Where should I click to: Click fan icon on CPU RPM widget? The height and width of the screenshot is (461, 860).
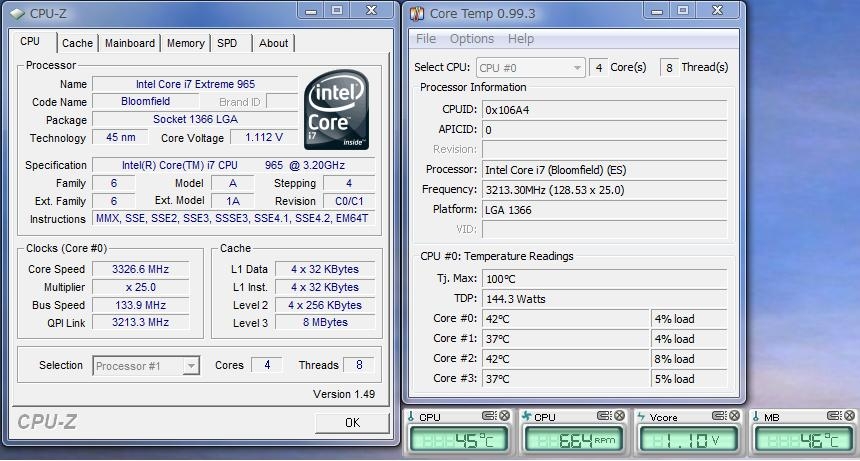pyautogui.click(x=527, y=417)
